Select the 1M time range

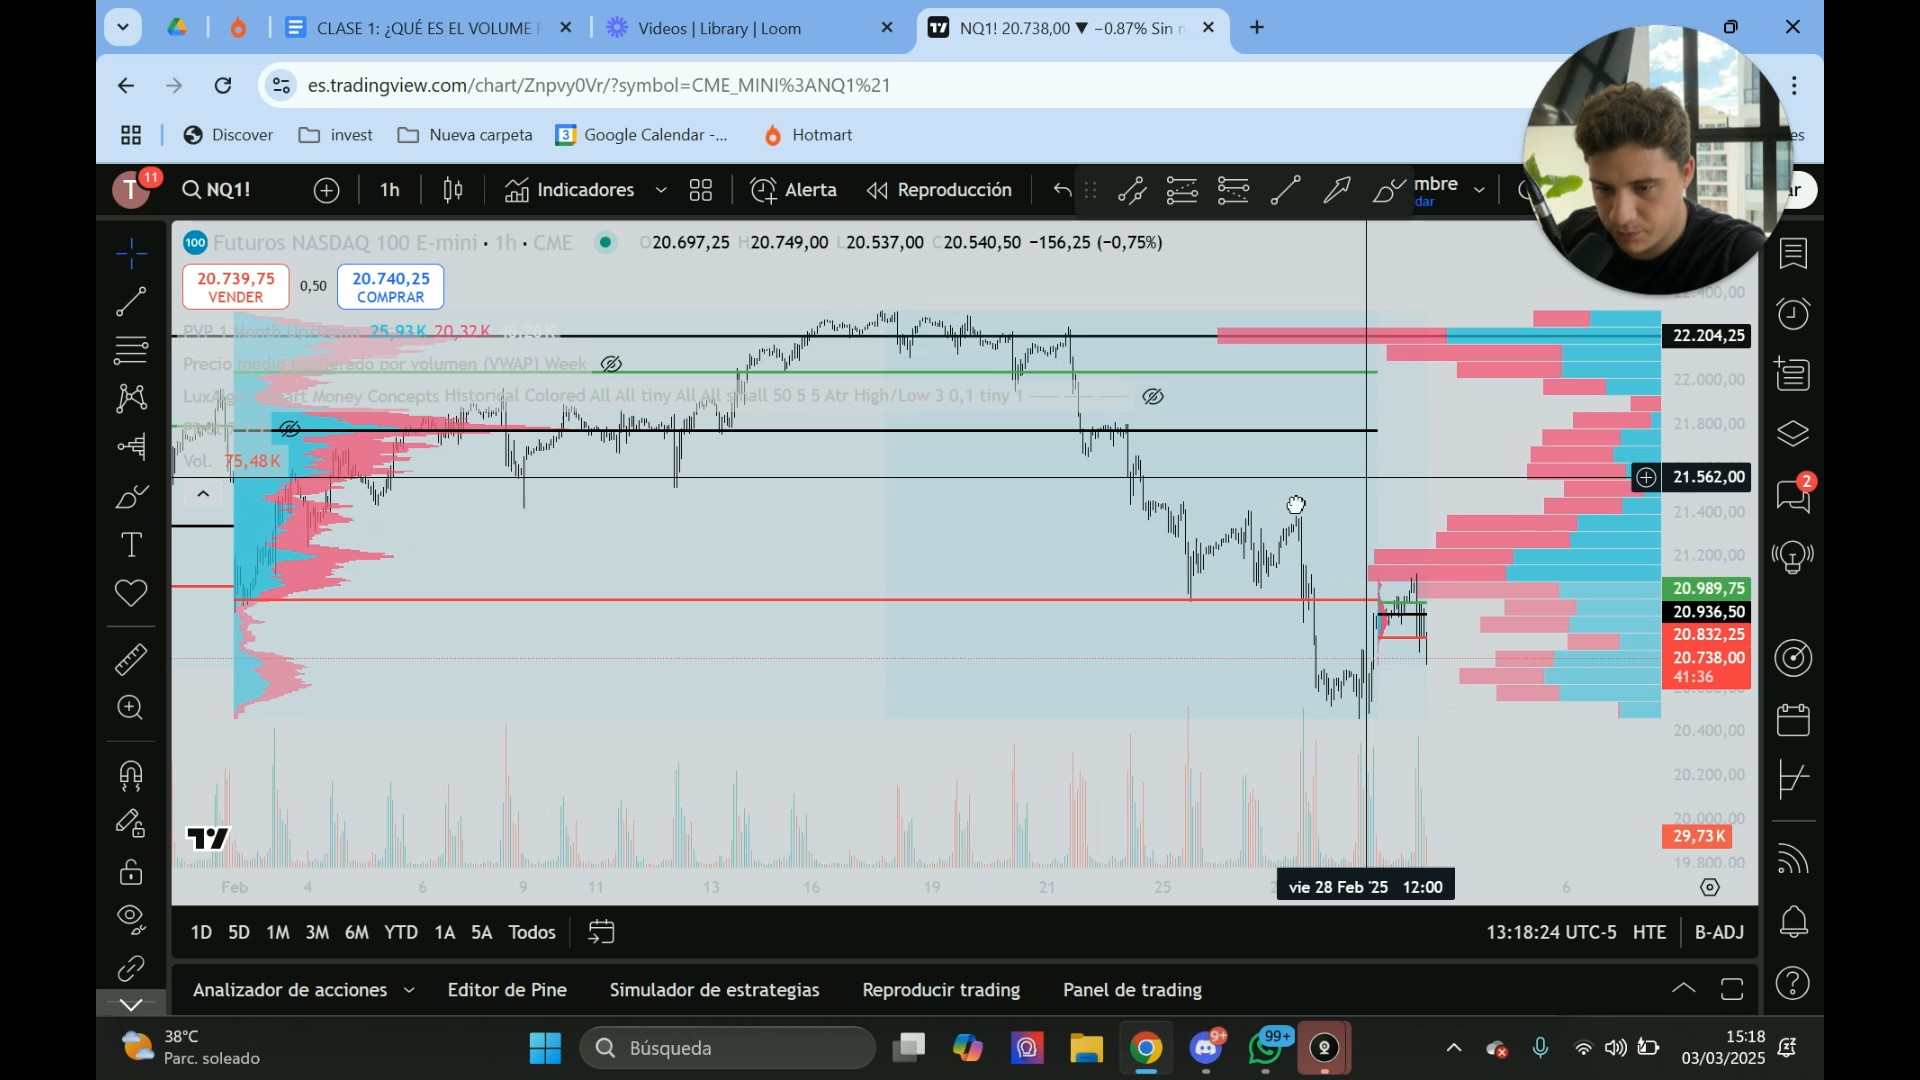point(278,933)
